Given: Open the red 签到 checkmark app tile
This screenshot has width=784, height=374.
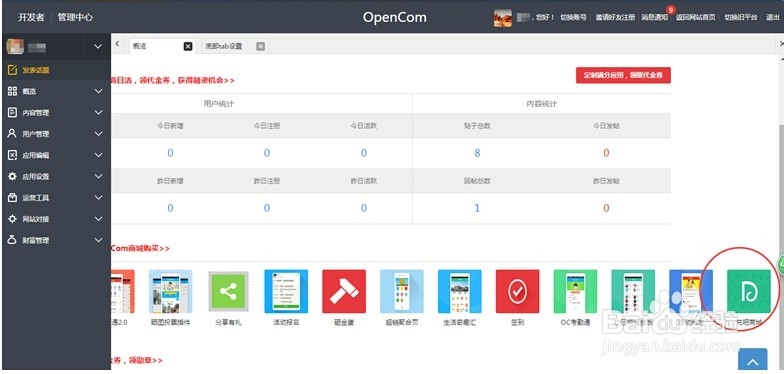Looking at the screenshot, I should pyautogui.click(x=518, y=292).
